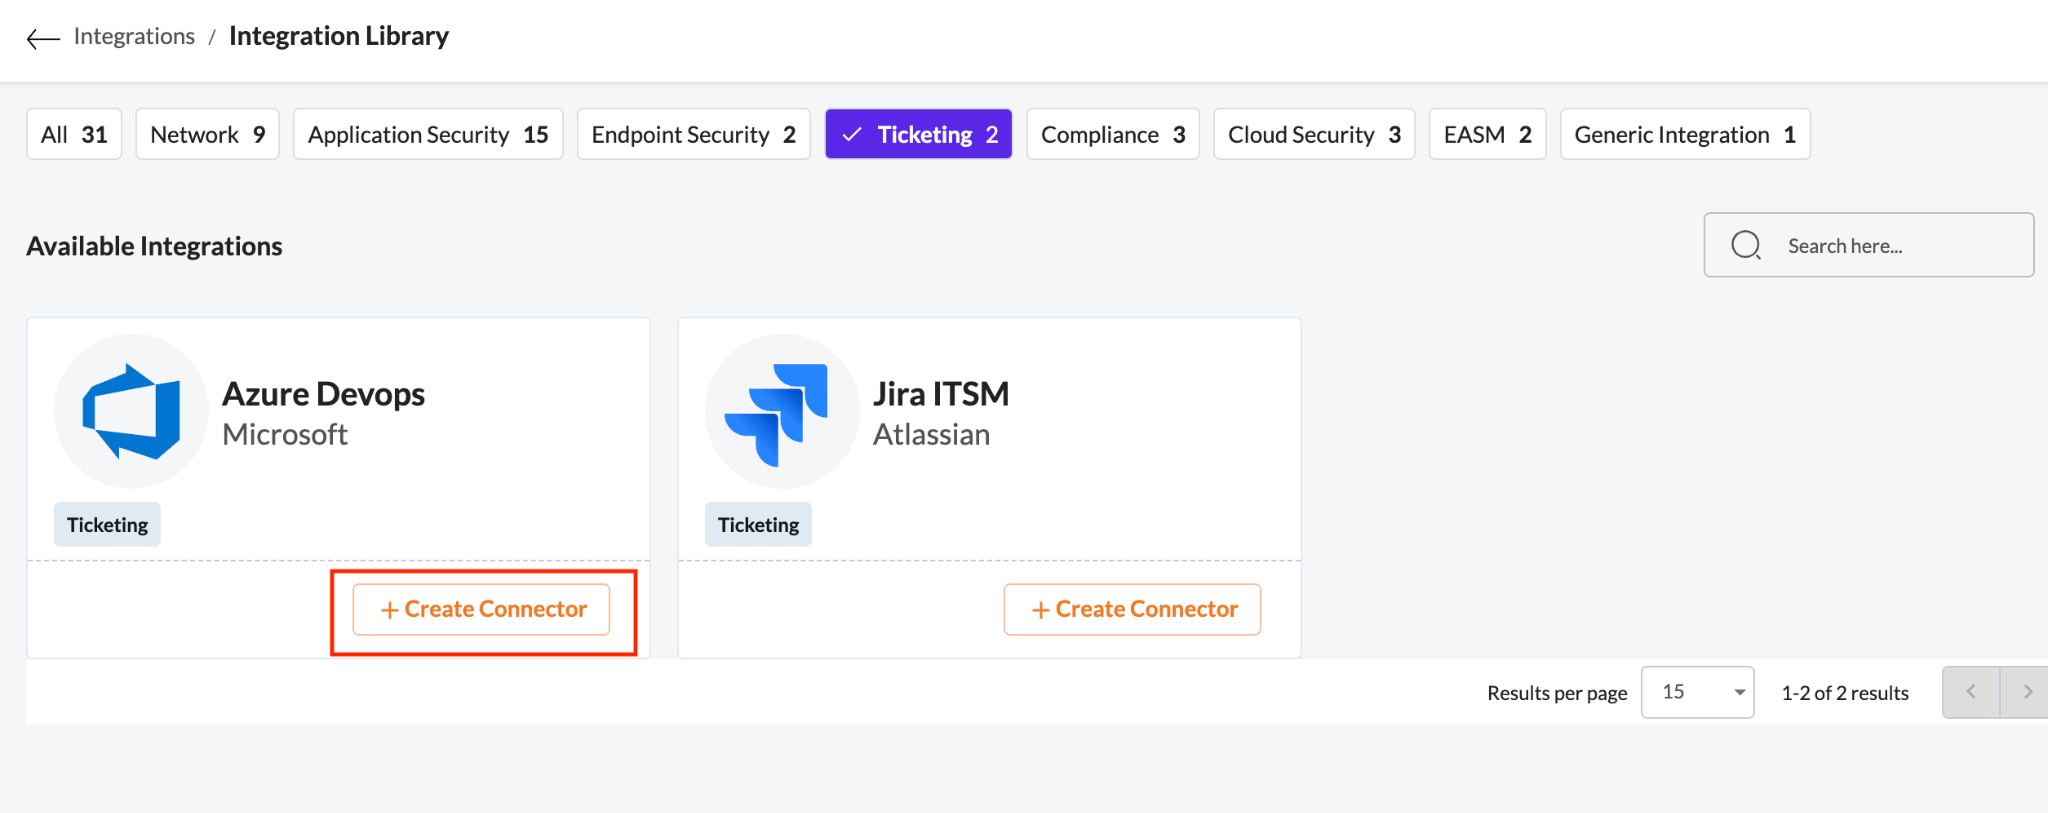Filter by Compliance category
Viewport: 2048px width, 813px height.
tap(1113, 134)
